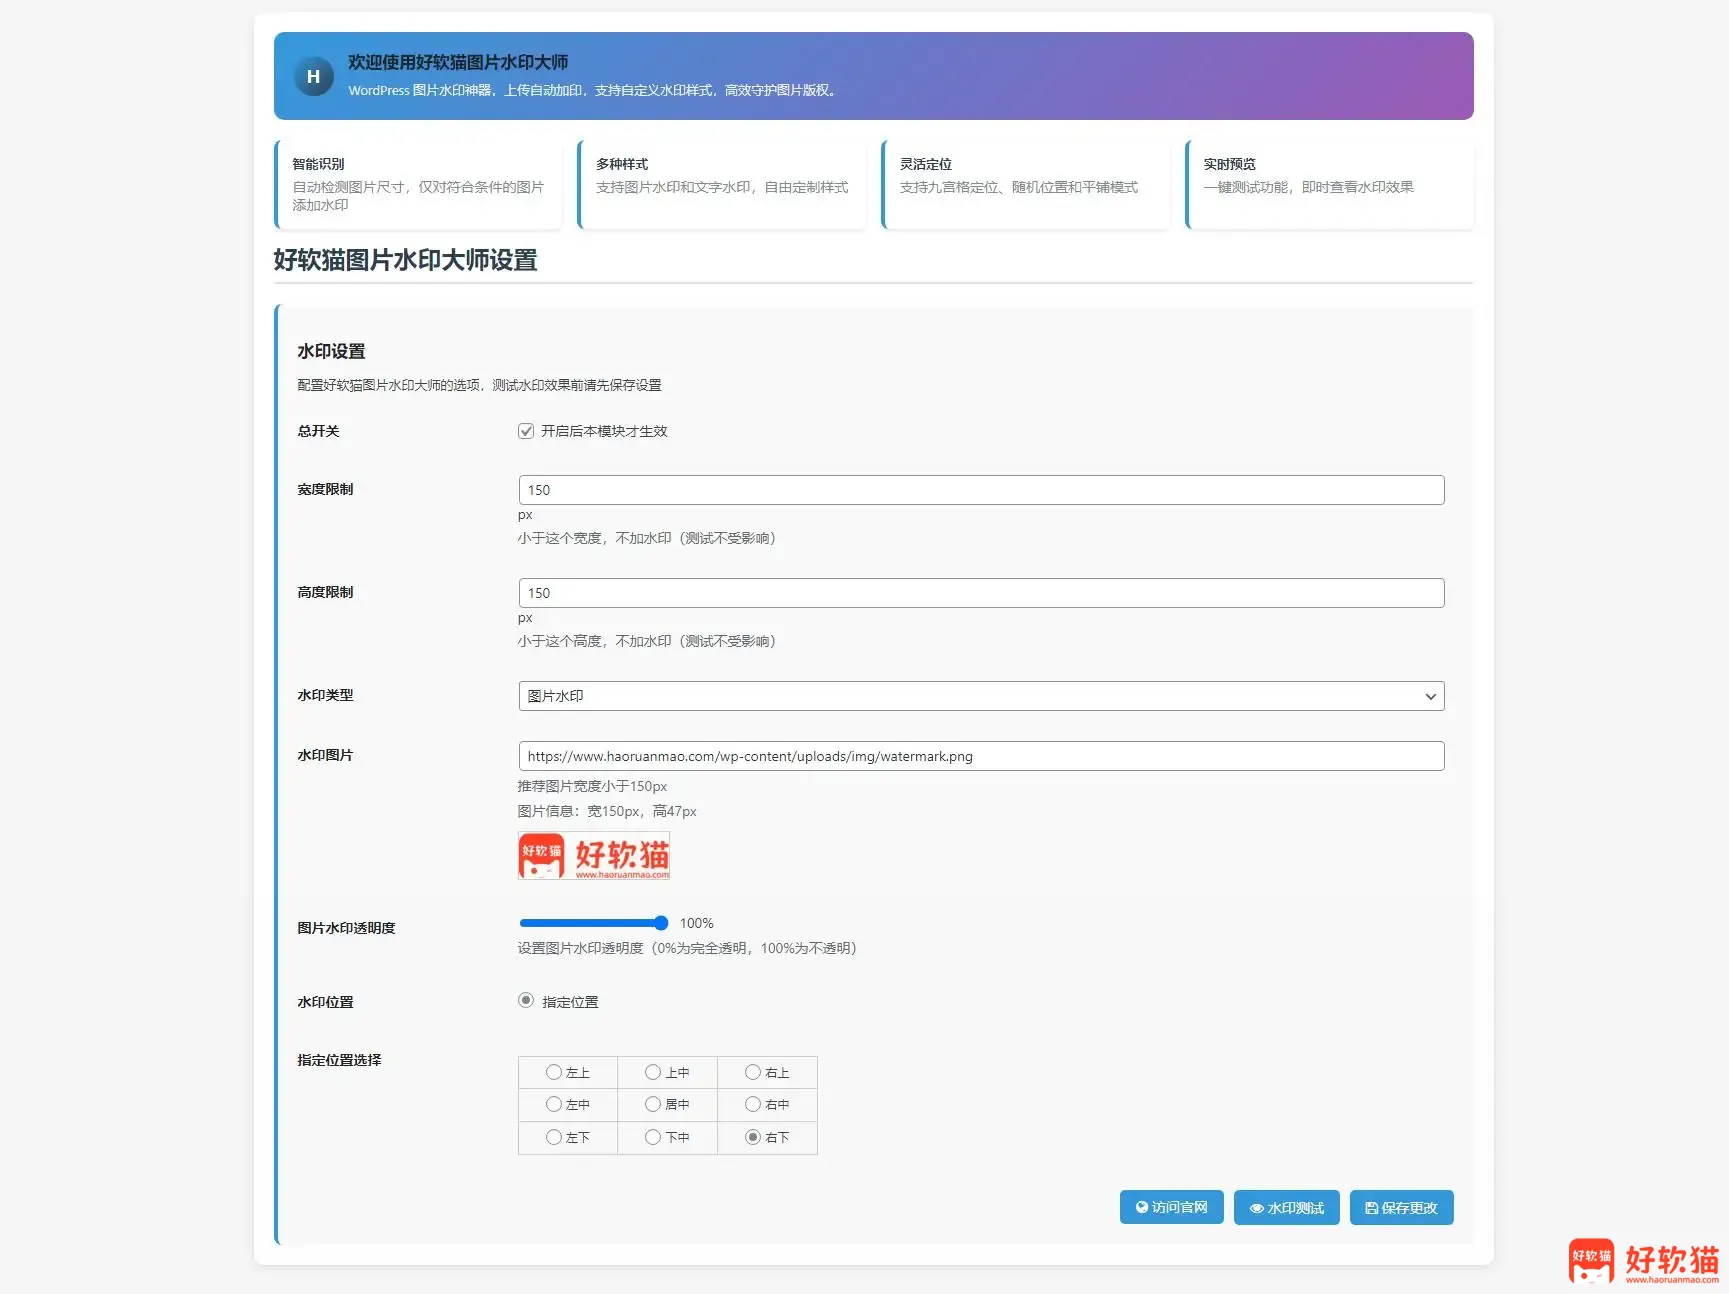Click the round H logo avatar

313,76
